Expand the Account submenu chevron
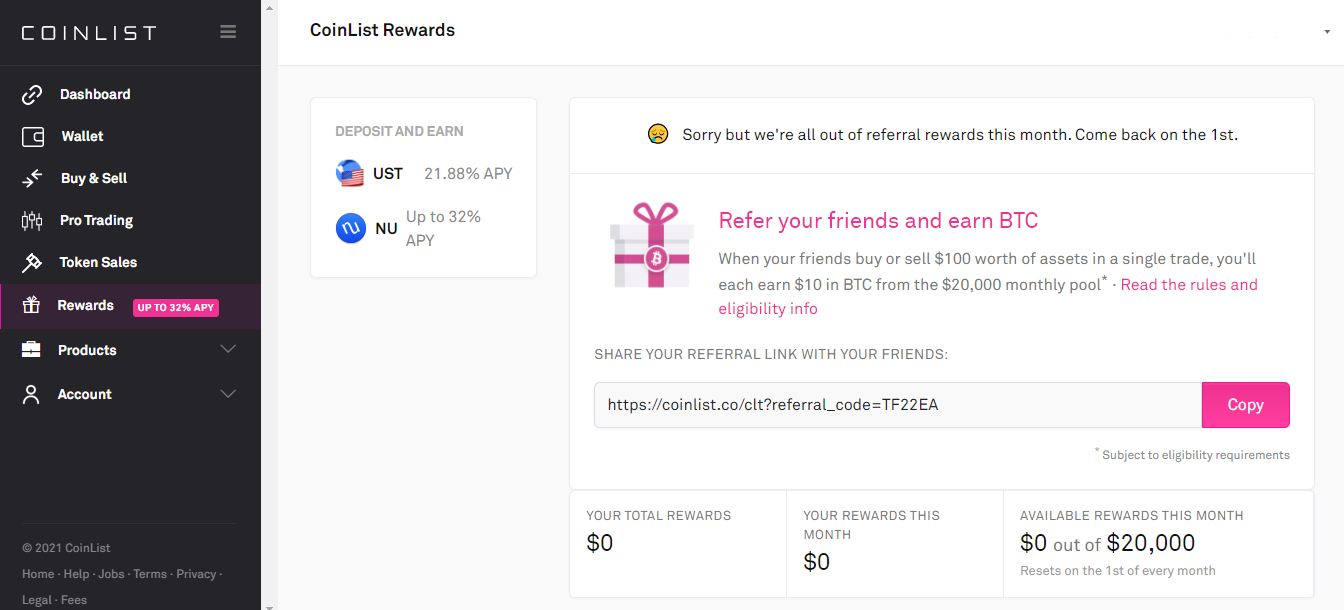 point(228,393)
